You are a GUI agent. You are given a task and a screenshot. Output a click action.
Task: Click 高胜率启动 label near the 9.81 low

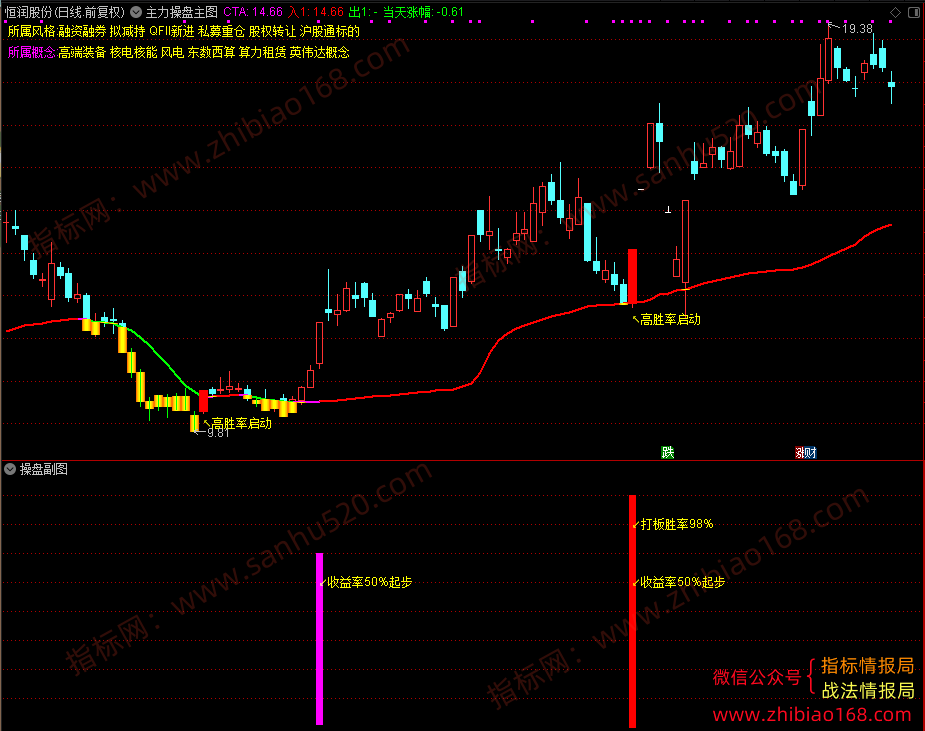coord(241,423)
